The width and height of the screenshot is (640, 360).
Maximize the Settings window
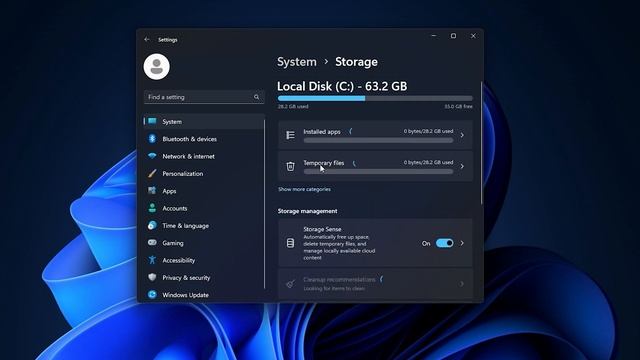[x=453, y=36]
